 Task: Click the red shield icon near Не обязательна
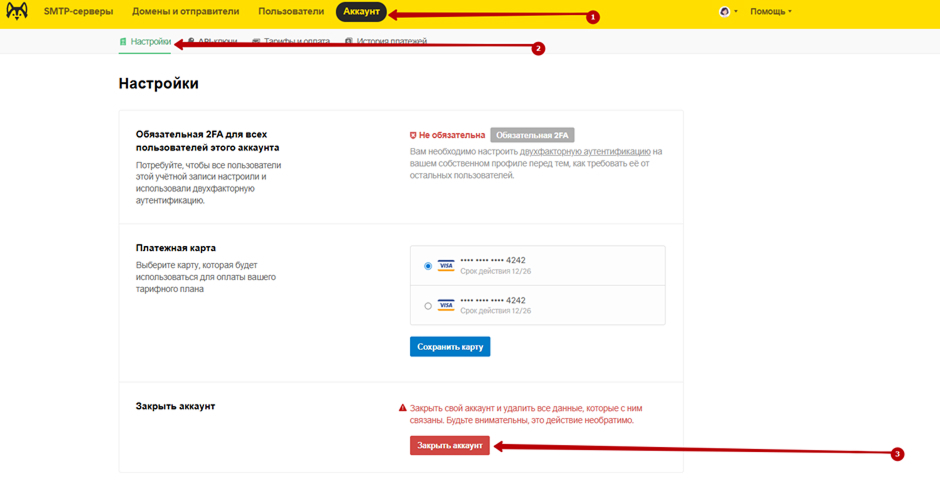(x=413, y=135)
